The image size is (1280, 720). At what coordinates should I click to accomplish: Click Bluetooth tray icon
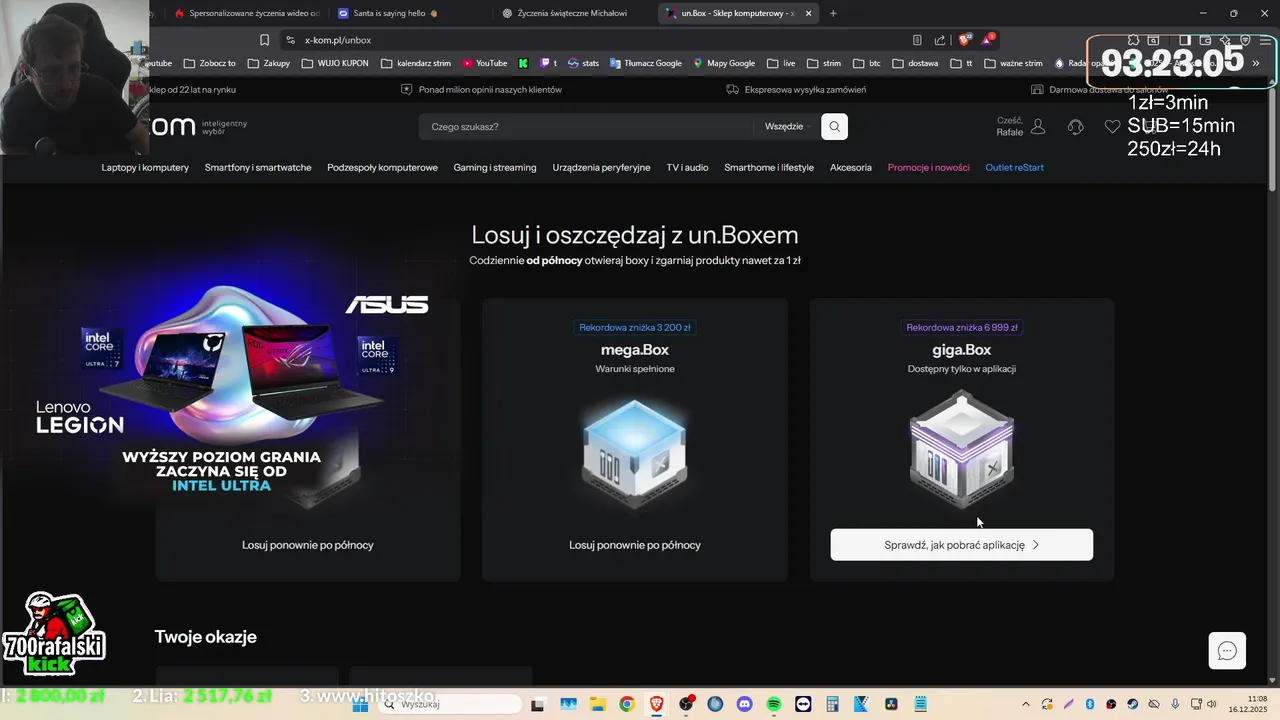[1089, 704]
